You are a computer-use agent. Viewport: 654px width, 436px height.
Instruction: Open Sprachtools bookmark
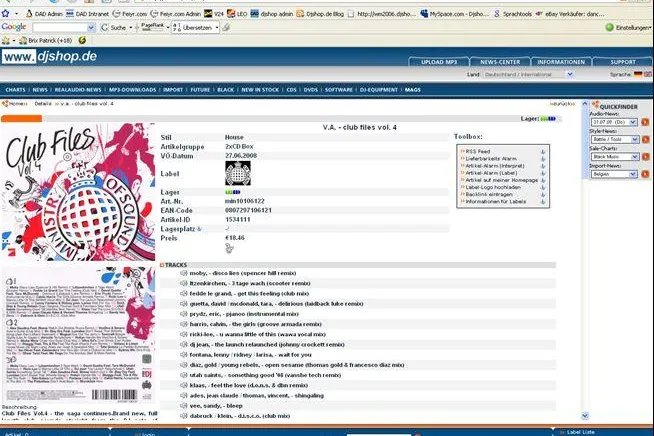[513, 14]
